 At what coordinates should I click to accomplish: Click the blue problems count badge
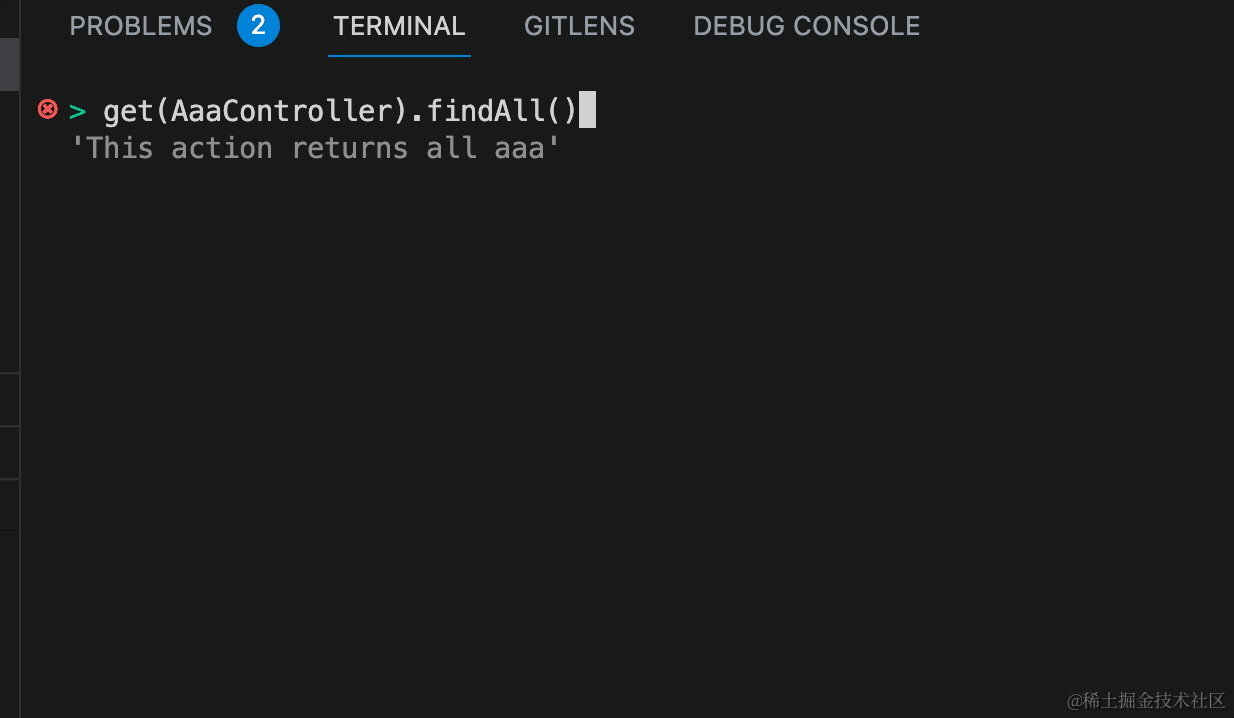(258, 26)
